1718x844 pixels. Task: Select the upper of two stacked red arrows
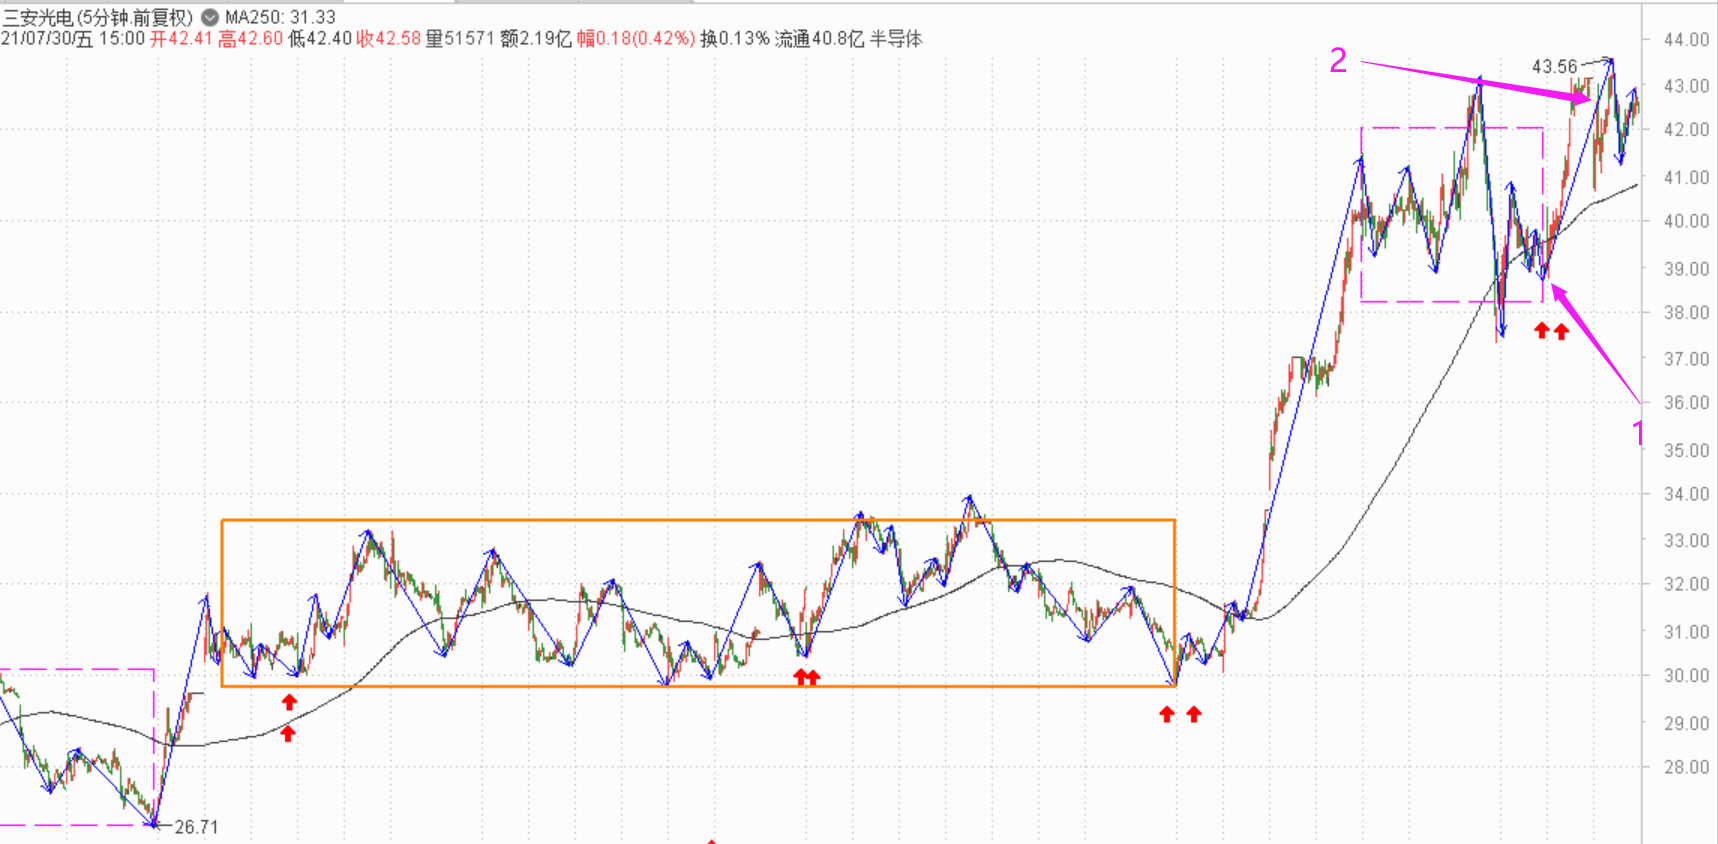[x=289, y=702]
